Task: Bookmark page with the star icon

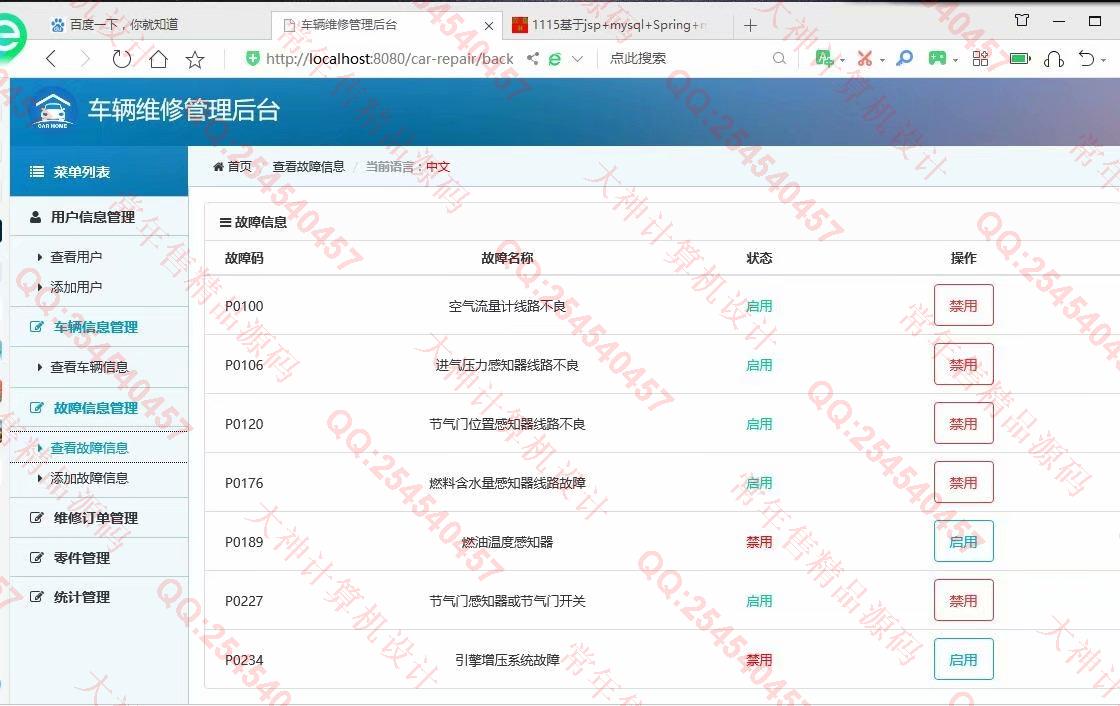Action: [x=194, y=59]
